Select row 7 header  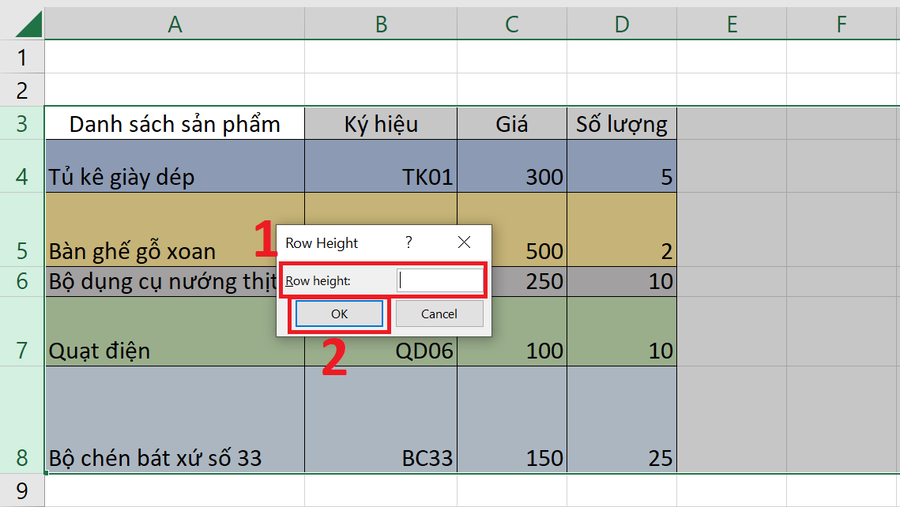(22, 331)
